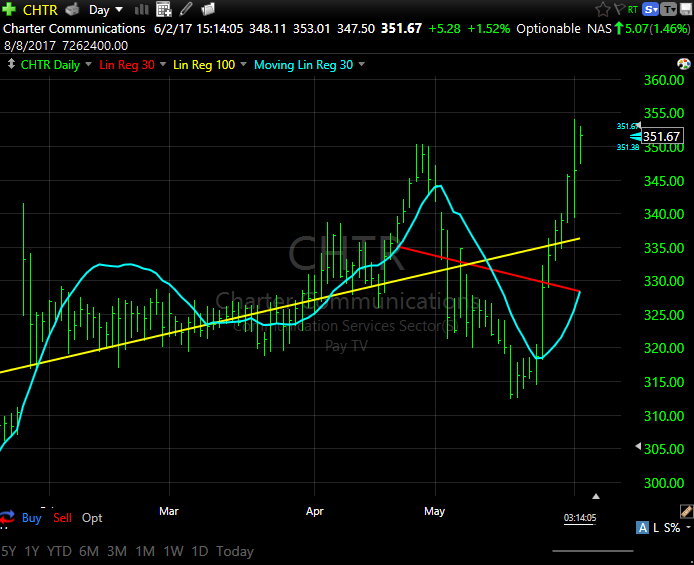694x565 pixels.
Task: Click the bar chart style icon
Action: click(x=142, y=9)
